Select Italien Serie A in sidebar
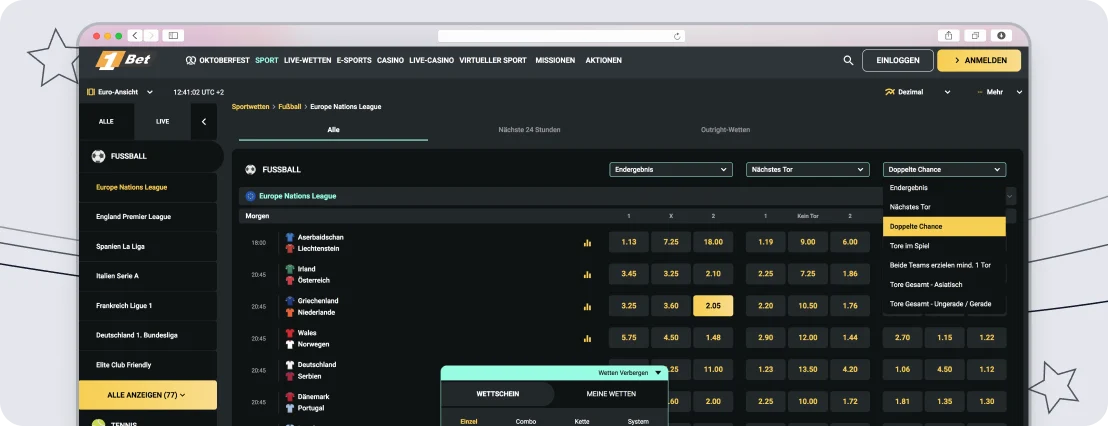Viewport: 1108px width, 426px height. [148, 276]
